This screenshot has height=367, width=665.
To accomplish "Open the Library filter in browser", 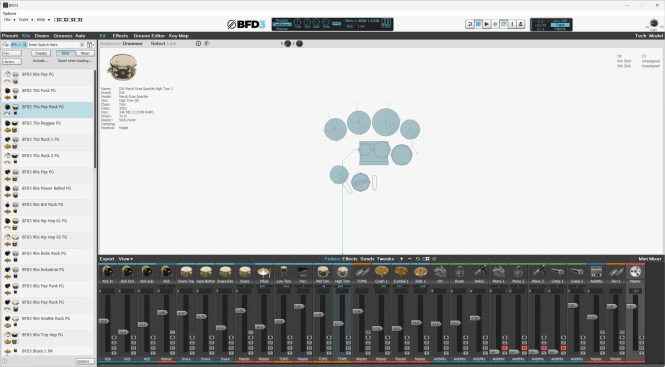I will [11, 62].
